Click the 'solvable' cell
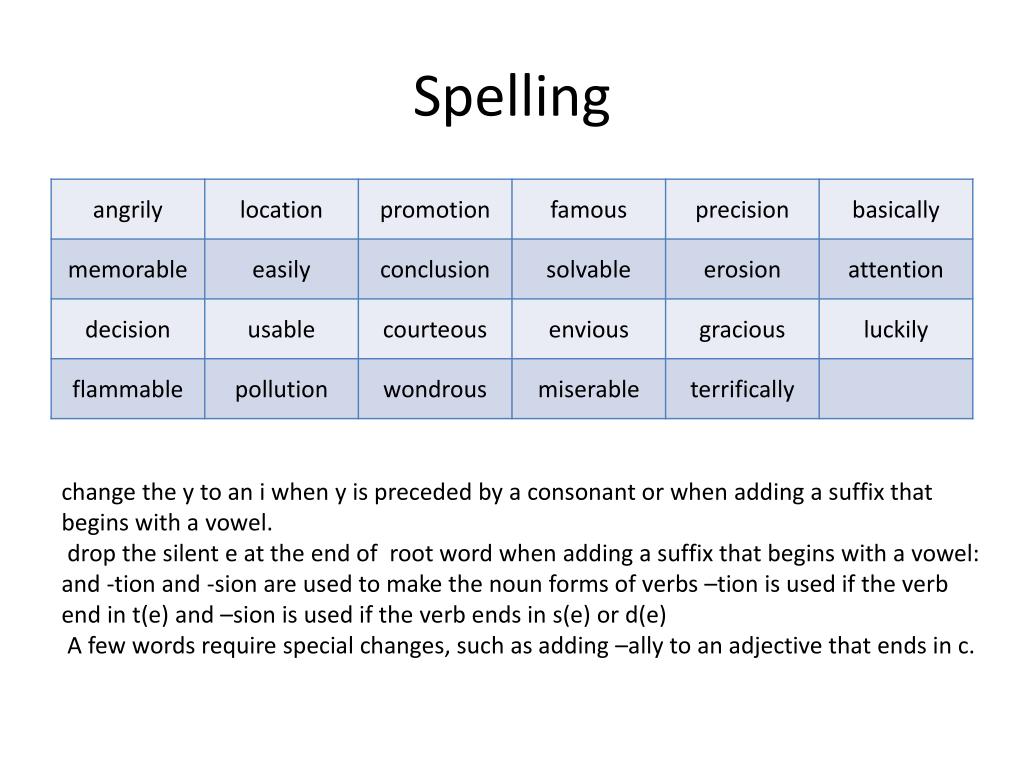The image size is (1024, 768). click(x=588, y=269)
